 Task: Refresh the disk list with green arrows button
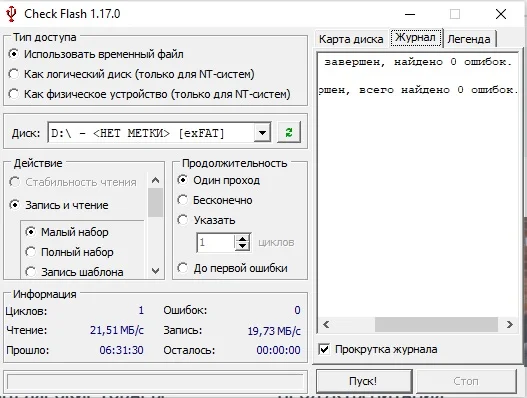[289, 132]
